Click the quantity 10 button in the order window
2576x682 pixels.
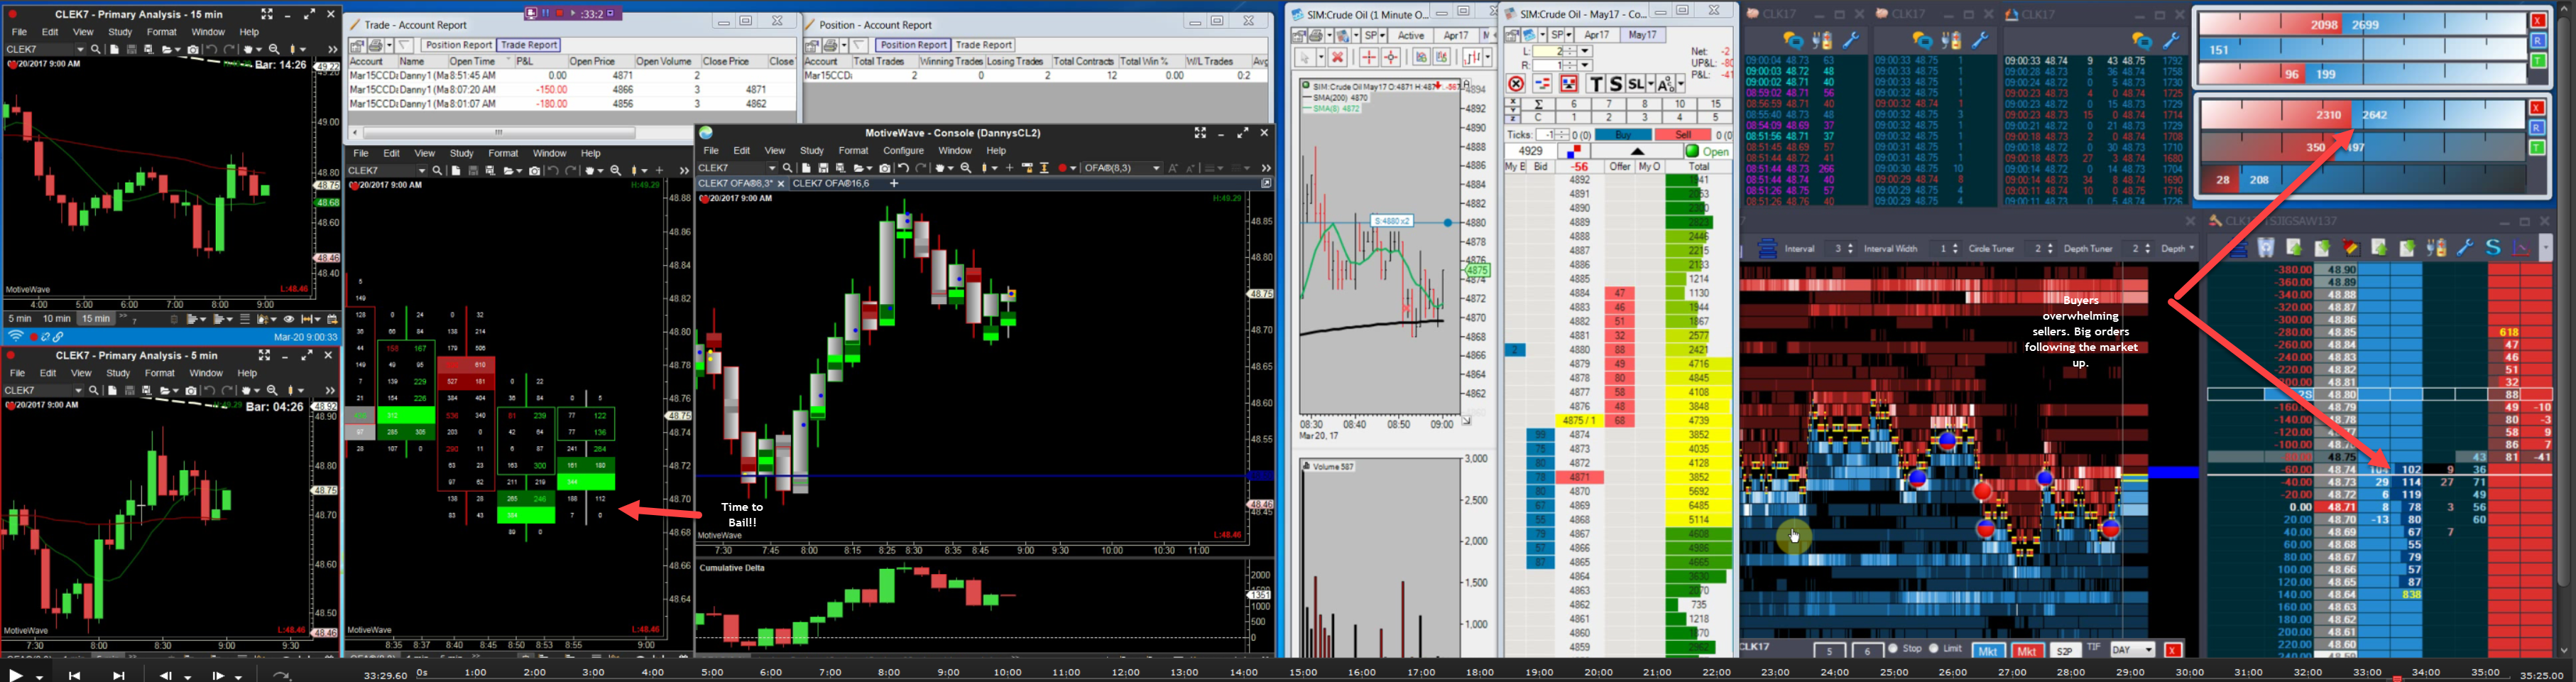(1680, 104)
